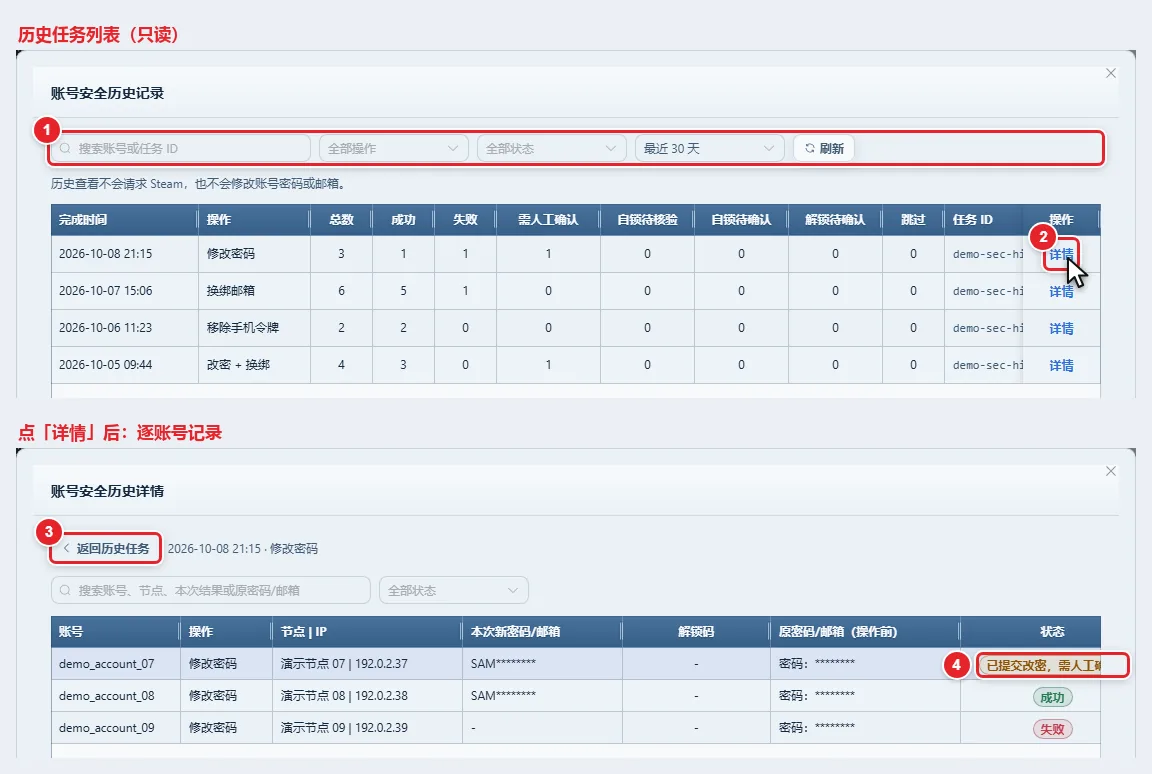The height and width of the screenshot is (774, 1152).
Task: Click the 换绑邮箱 operation cell
Action: point(254,291)
